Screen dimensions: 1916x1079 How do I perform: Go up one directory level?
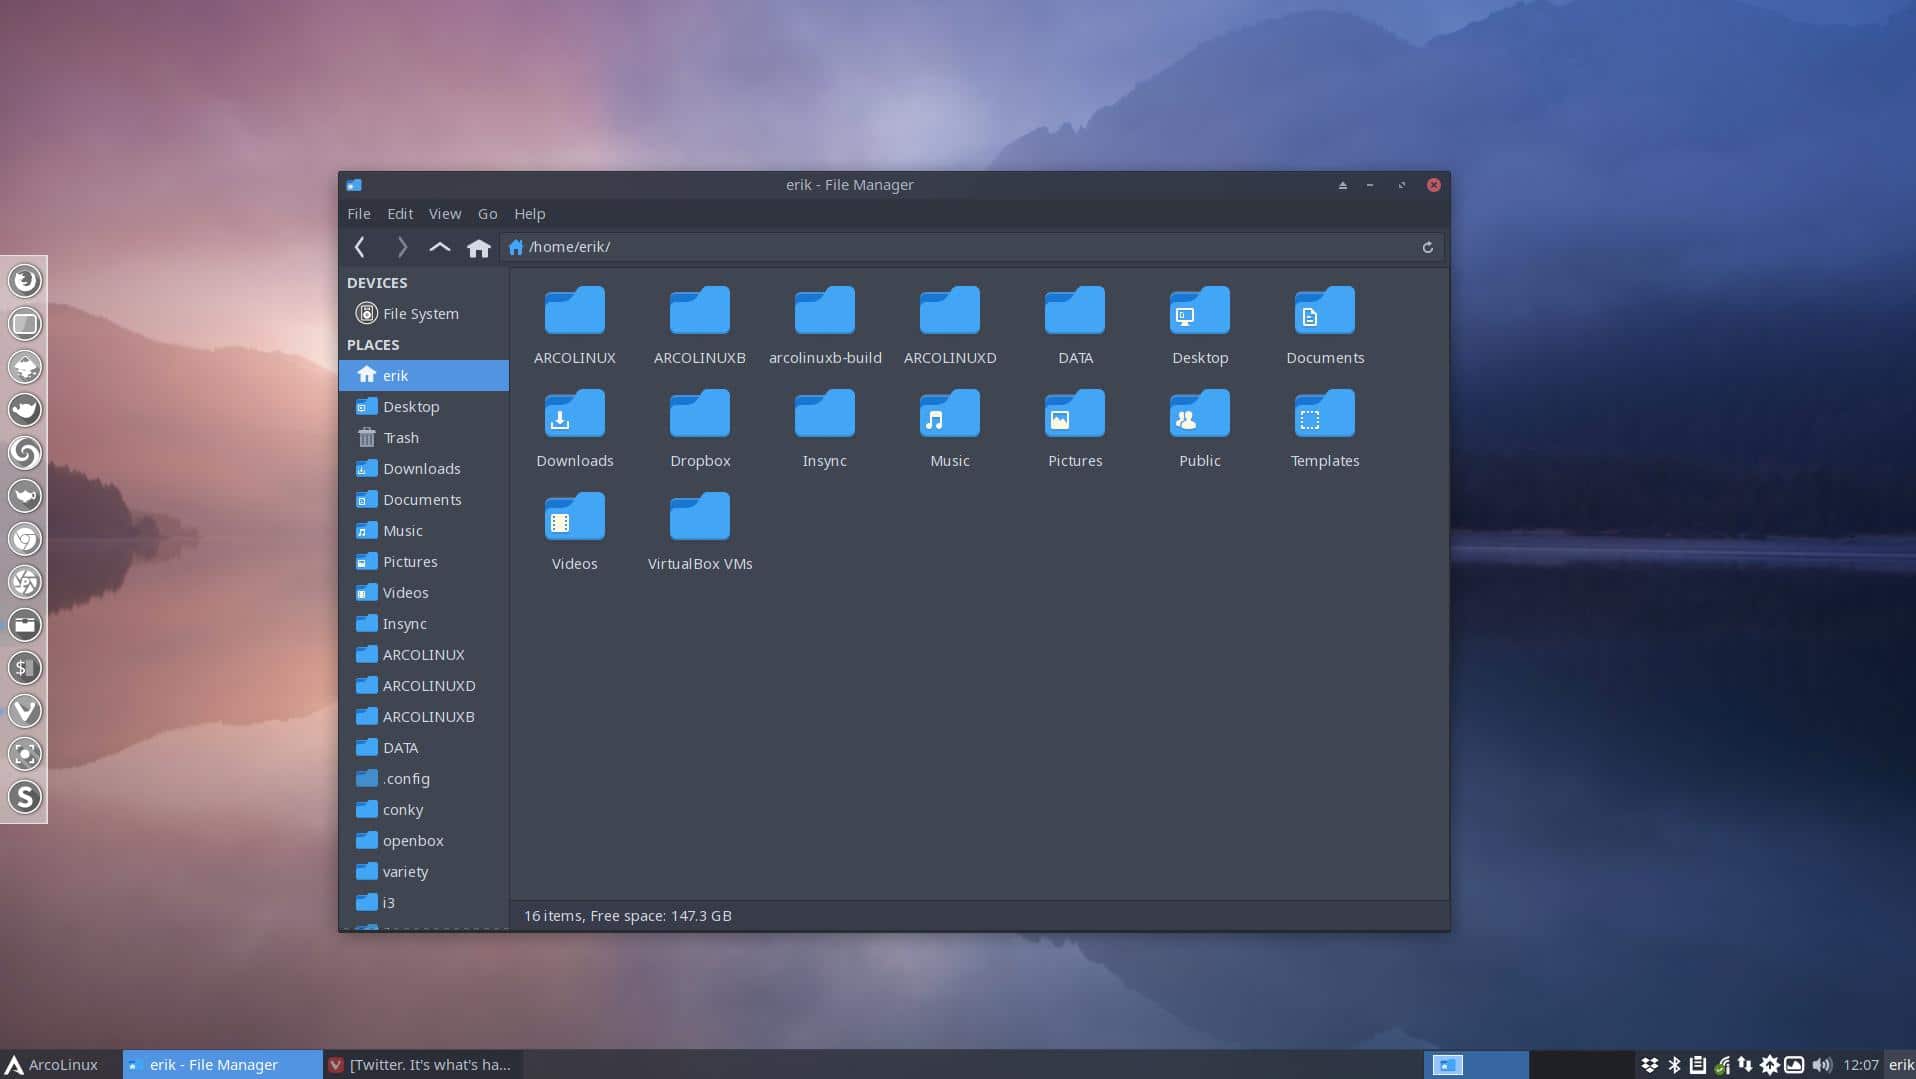pos(439,247)
